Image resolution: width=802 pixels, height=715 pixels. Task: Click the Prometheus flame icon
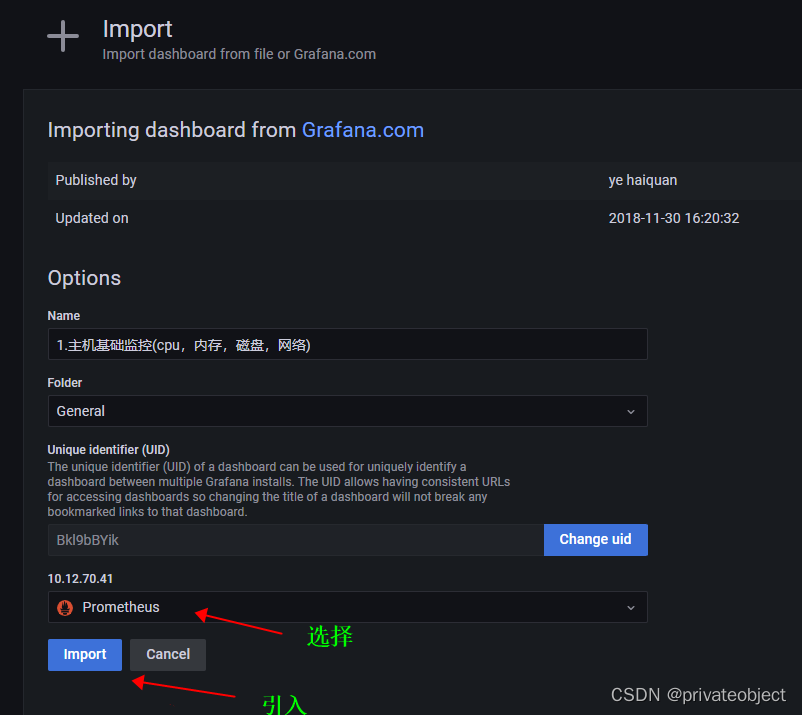65,608
